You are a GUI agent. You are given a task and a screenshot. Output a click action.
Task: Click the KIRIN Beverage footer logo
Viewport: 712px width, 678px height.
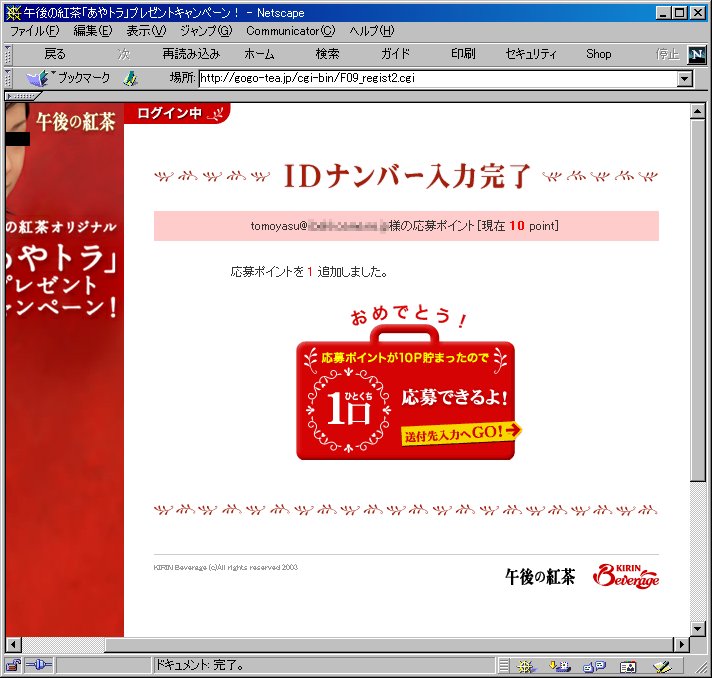coord(626,576)
